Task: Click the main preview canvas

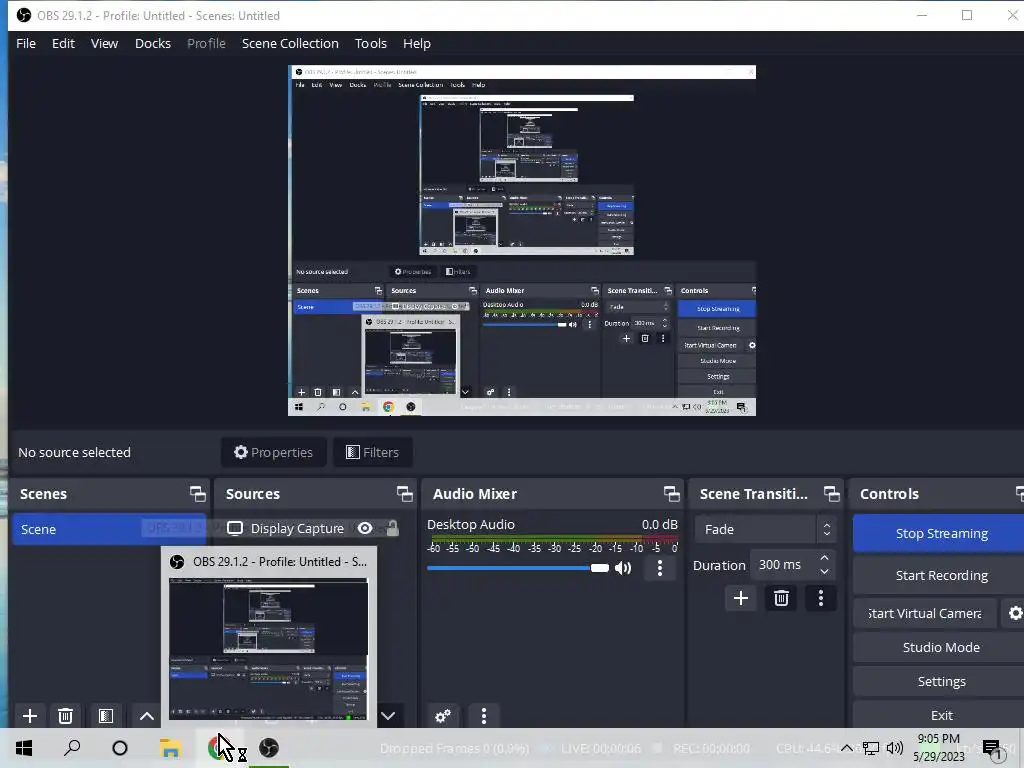Action: 522,240
